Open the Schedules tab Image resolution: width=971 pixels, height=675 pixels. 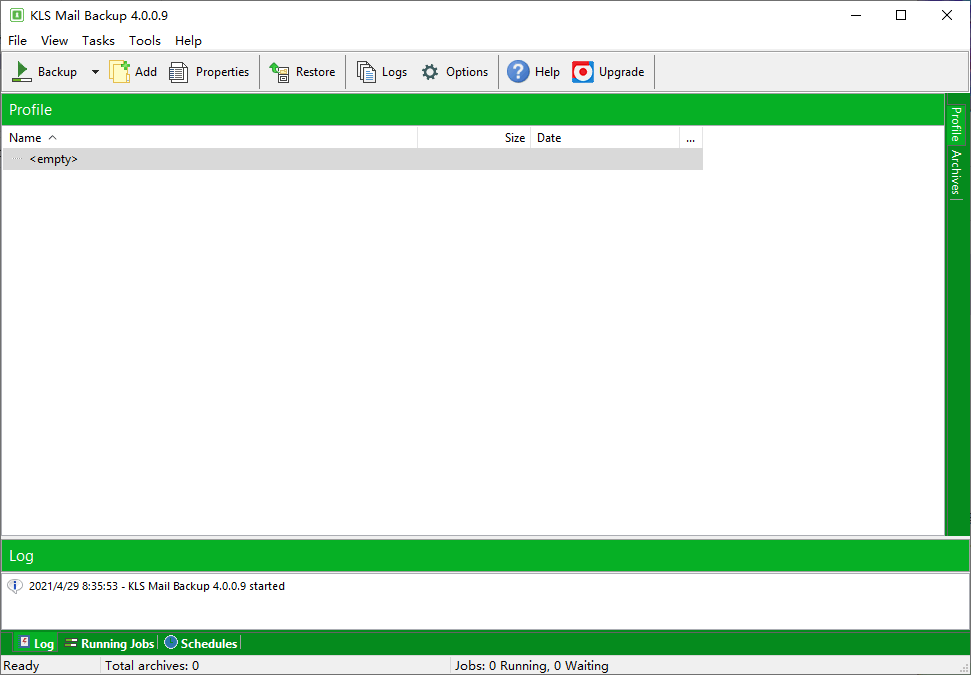coord(201,643)
